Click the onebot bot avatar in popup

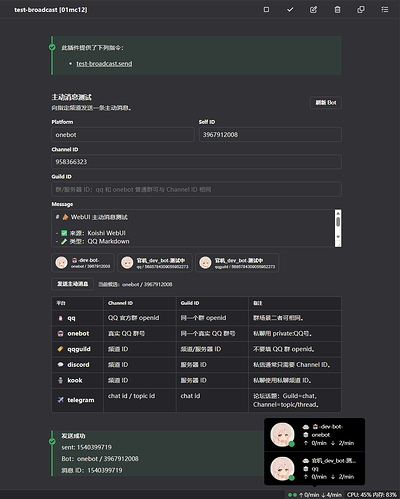point(282,435)
